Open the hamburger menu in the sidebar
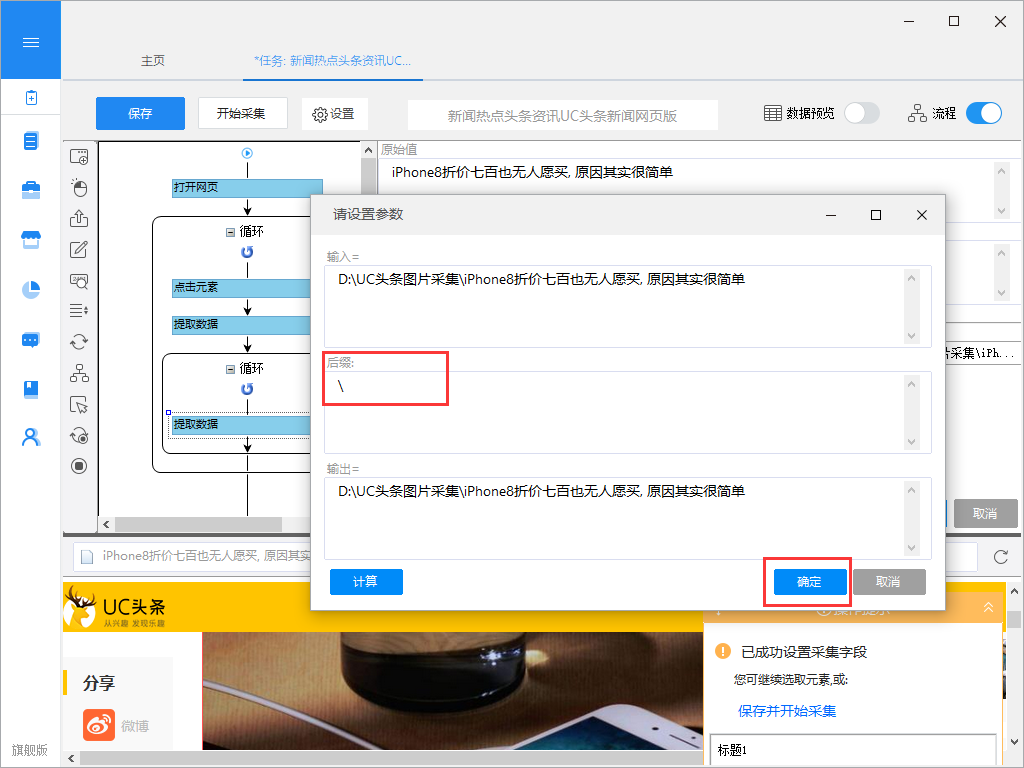The width and height of the screenshot is (1024, 768). 30,42
